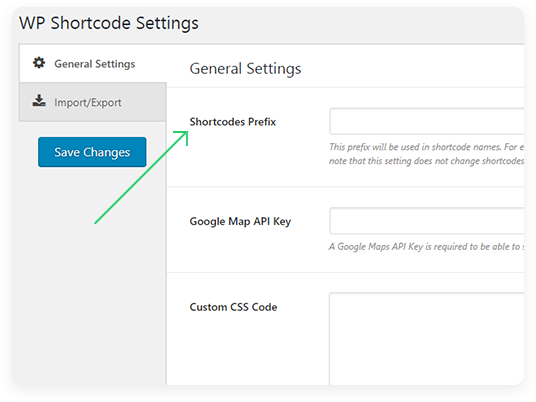Open the General Settings tab label
The image size is (536, 402).
(x=95, y=64)
